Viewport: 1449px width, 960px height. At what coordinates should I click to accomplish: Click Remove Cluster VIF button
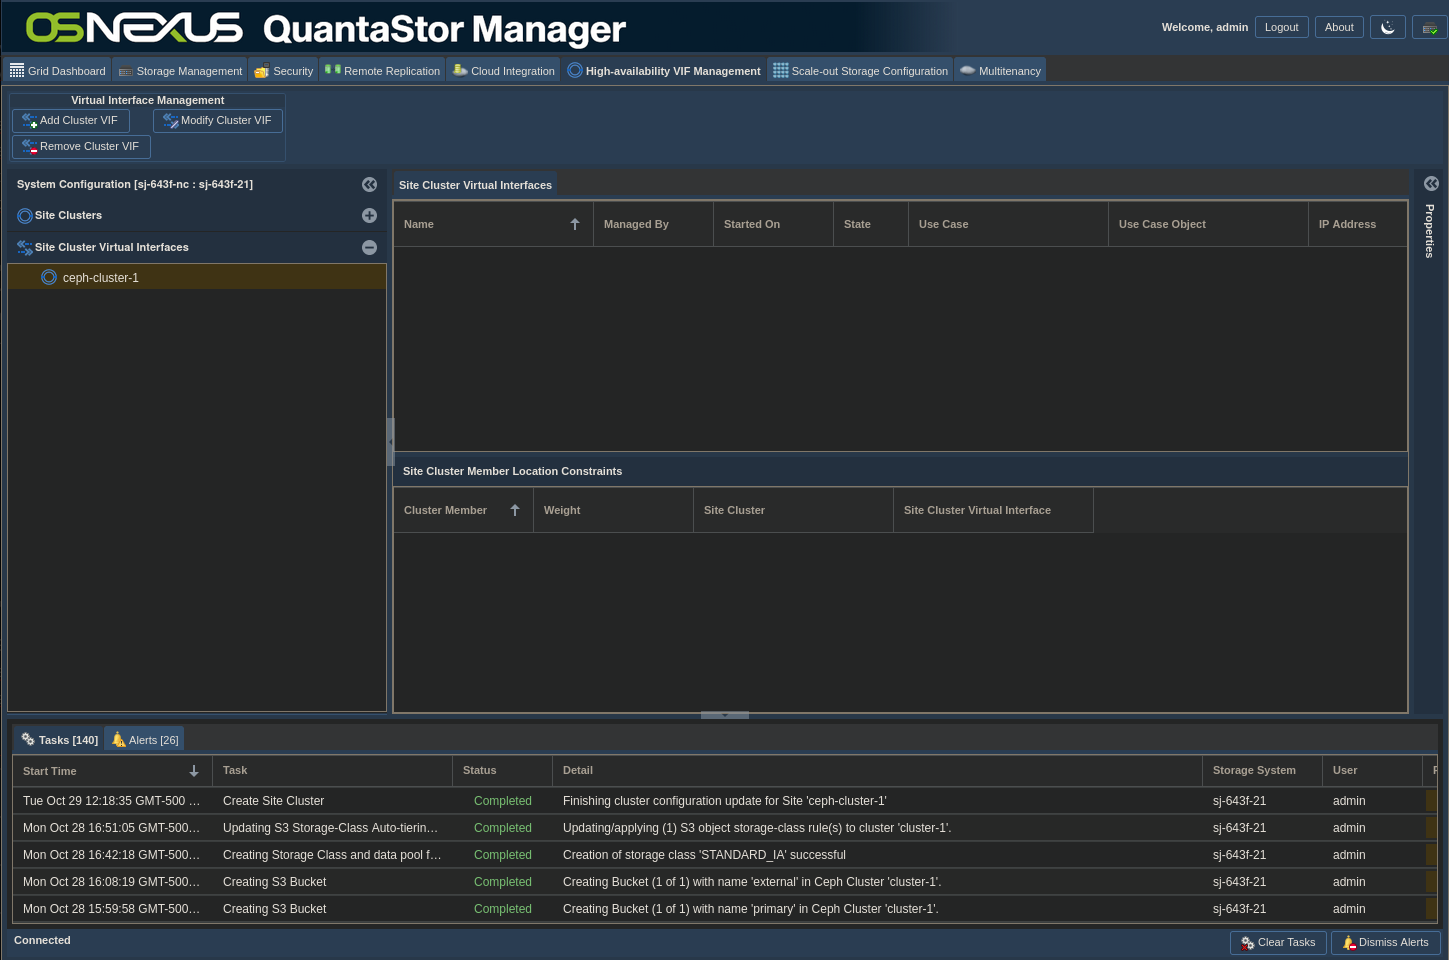point(82,147)
